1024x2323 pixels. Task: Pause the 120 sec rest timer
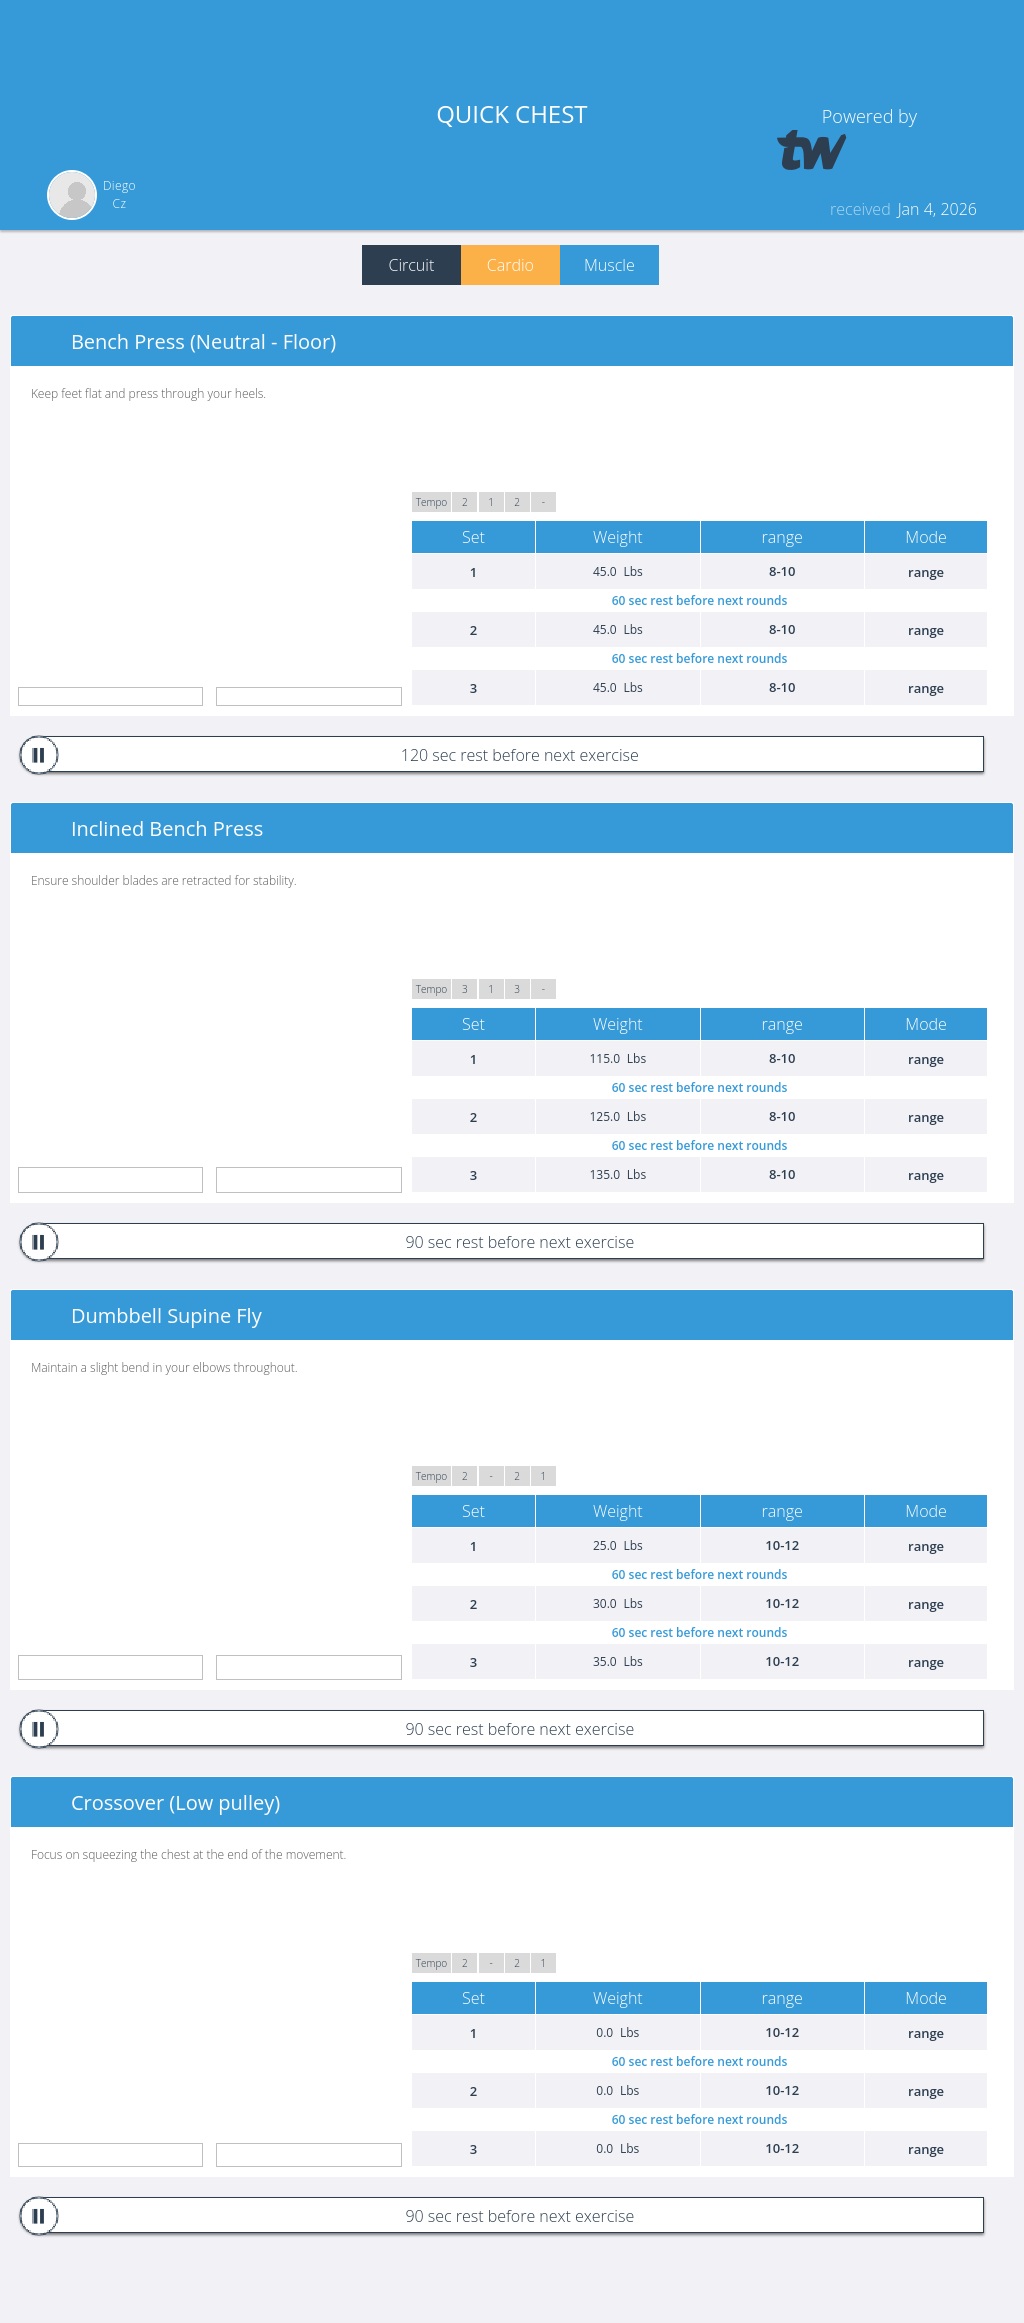(39, 755)
